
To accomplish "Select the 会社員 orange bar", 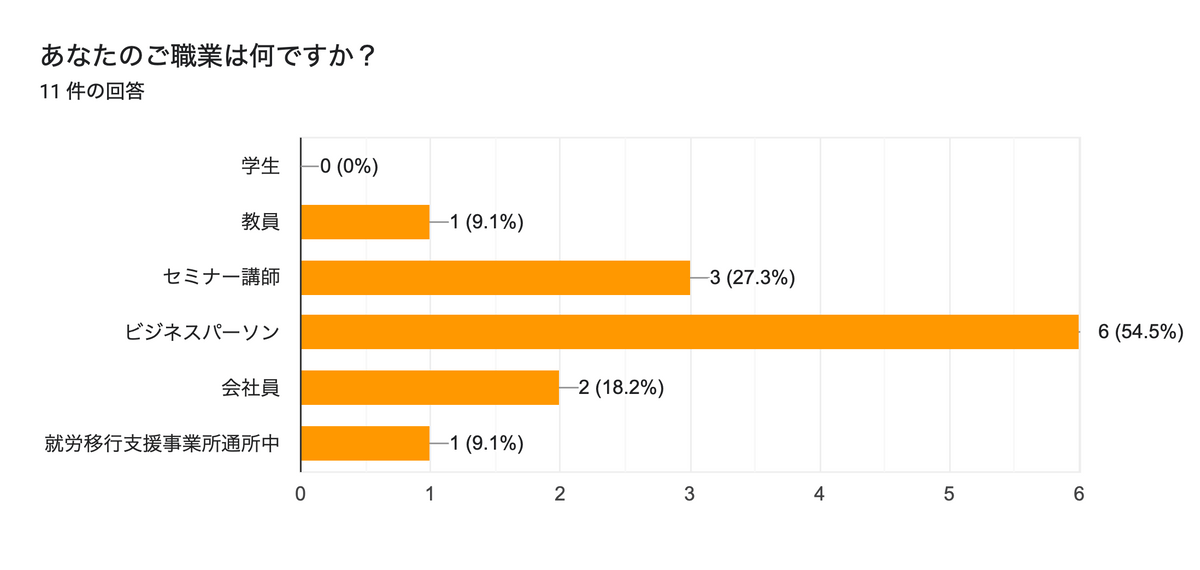I will pos(430,388).
